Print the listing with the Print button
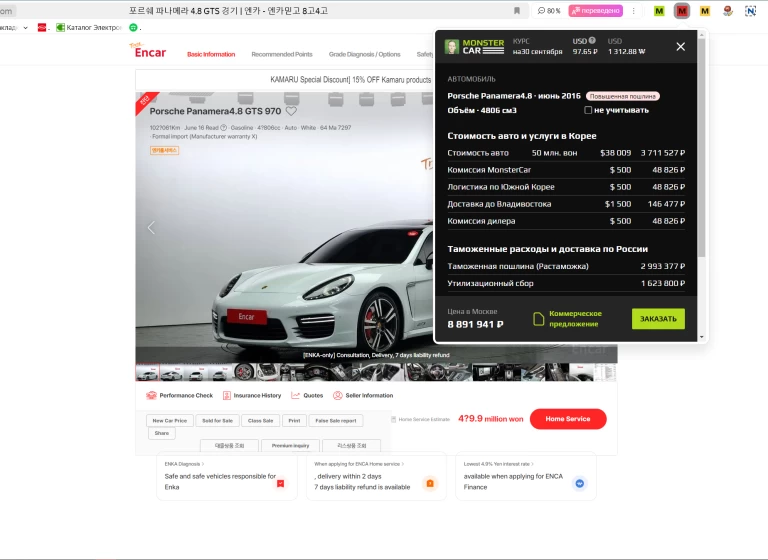 point(294,421)
